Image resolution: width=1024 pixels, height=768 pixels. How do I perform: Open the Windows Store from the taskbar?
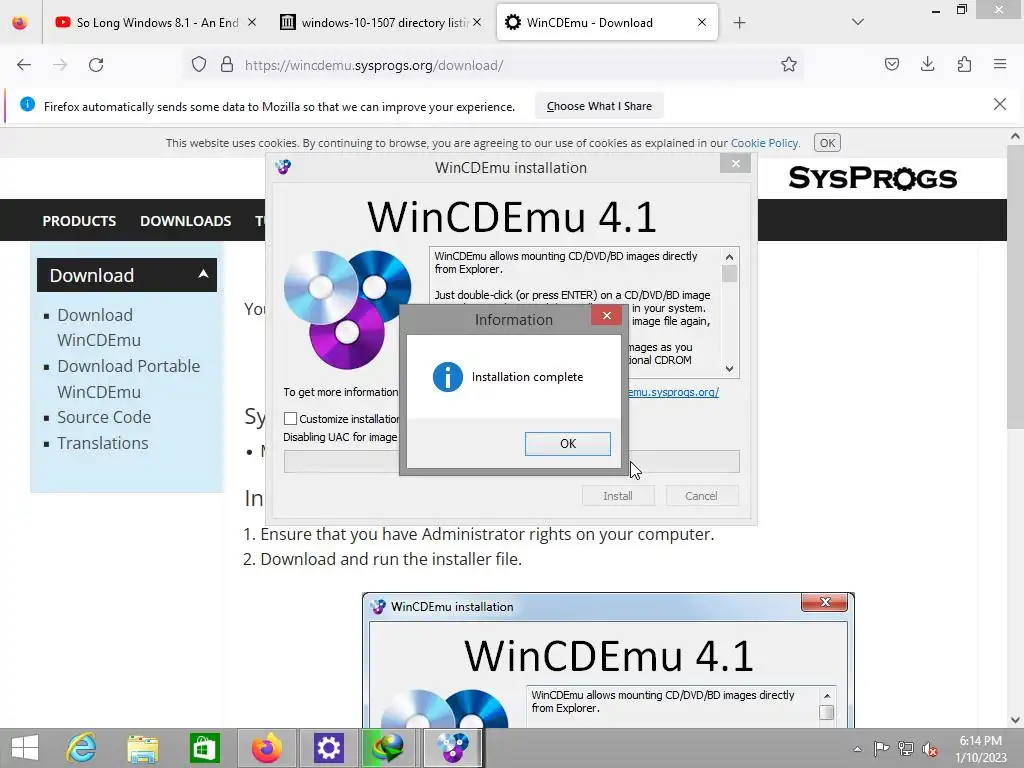[x=204, y=748]
